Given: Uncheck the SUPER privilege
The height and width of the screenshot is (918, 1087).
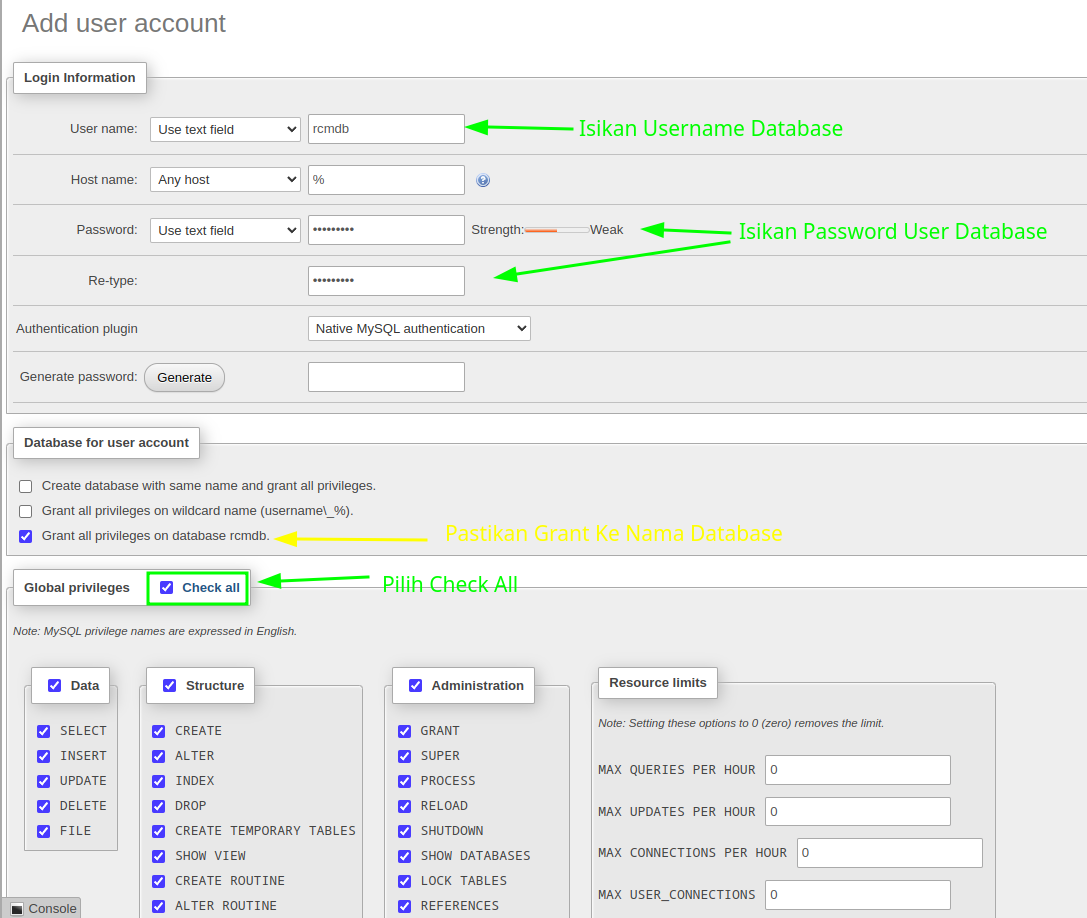Looking at the screenshot, I should [x=405, y=756].
